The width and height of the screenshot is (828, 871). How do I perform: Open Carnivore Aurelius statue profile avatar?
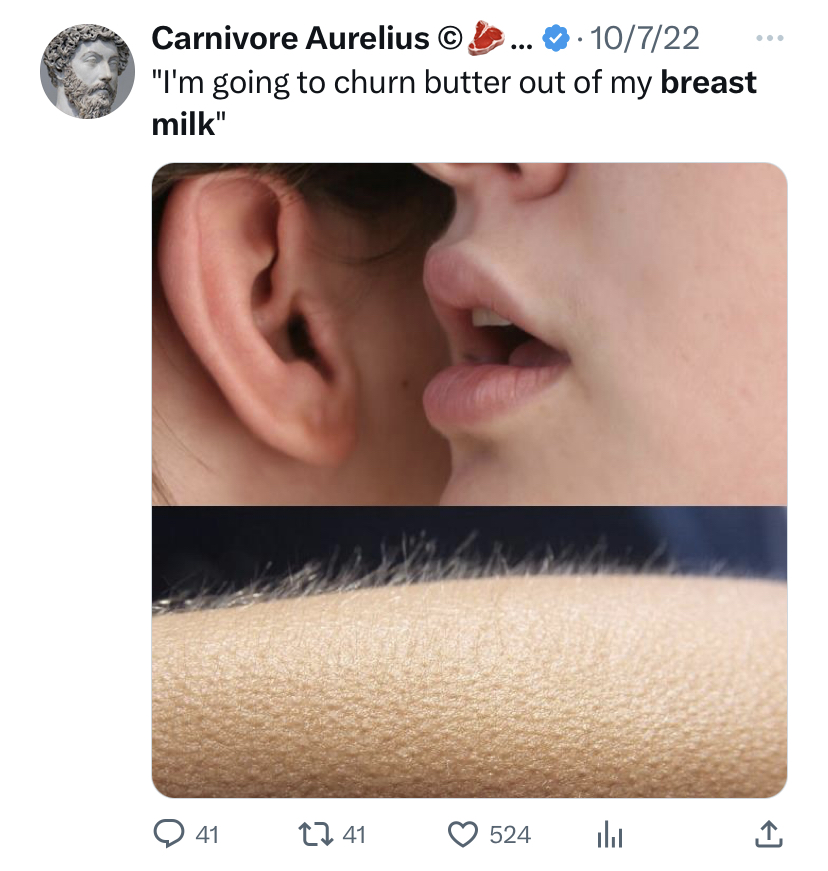click(x=87, y=71)
